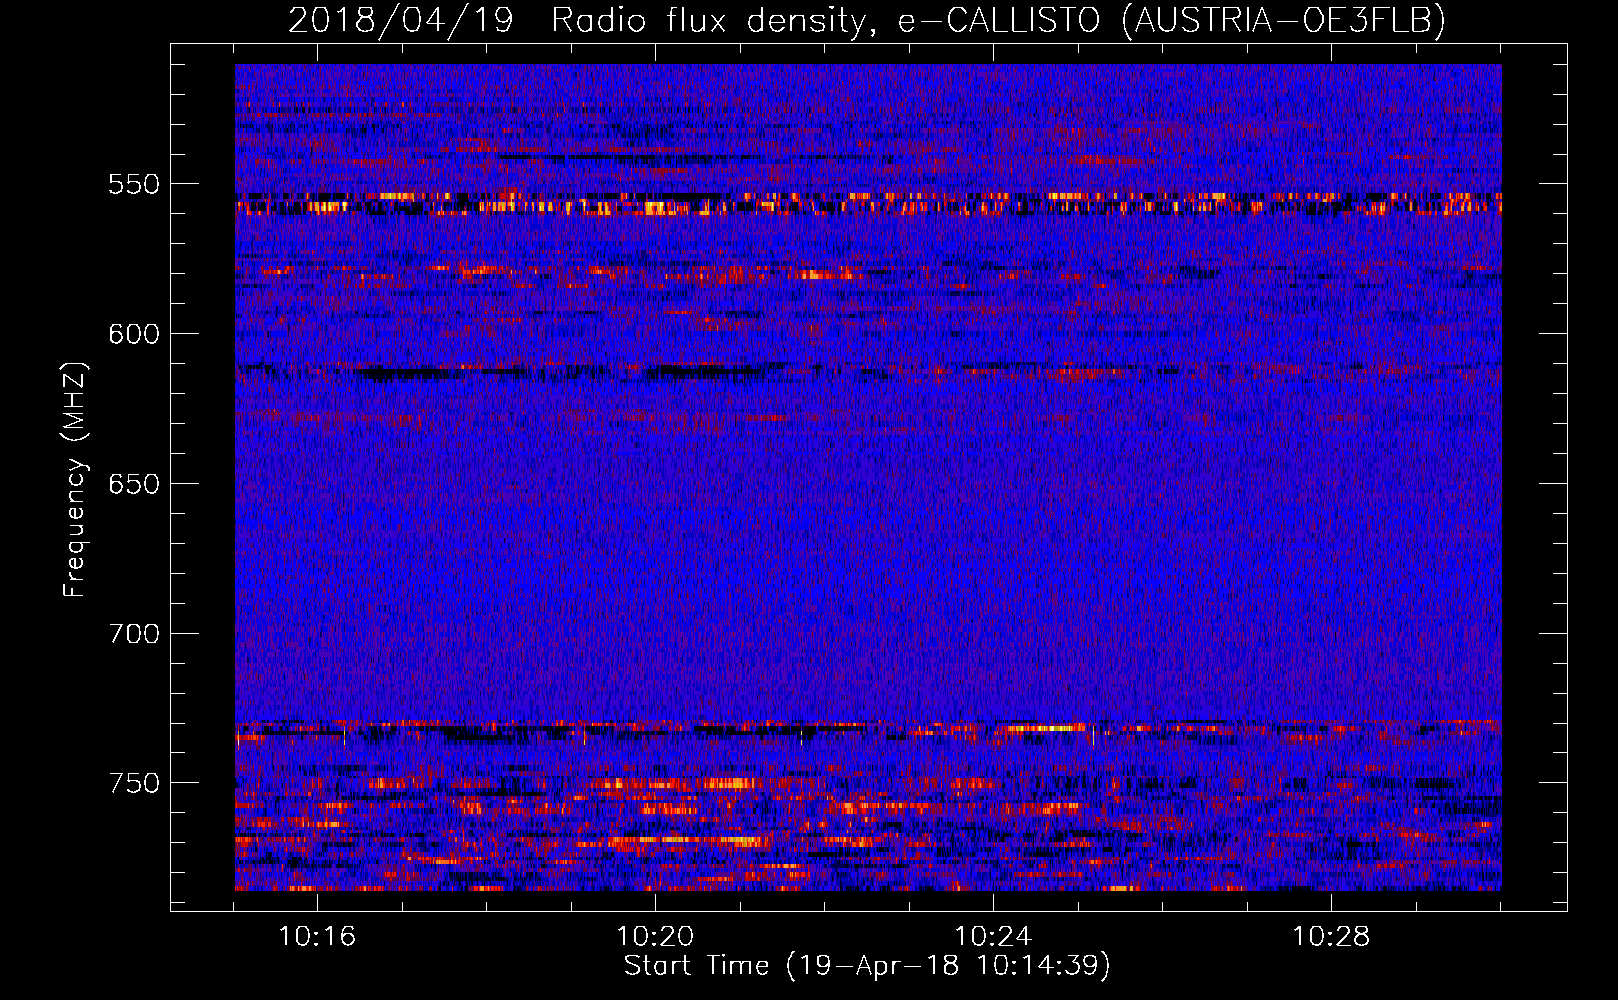Click the 550 frequency tick label

click(134, 184)
